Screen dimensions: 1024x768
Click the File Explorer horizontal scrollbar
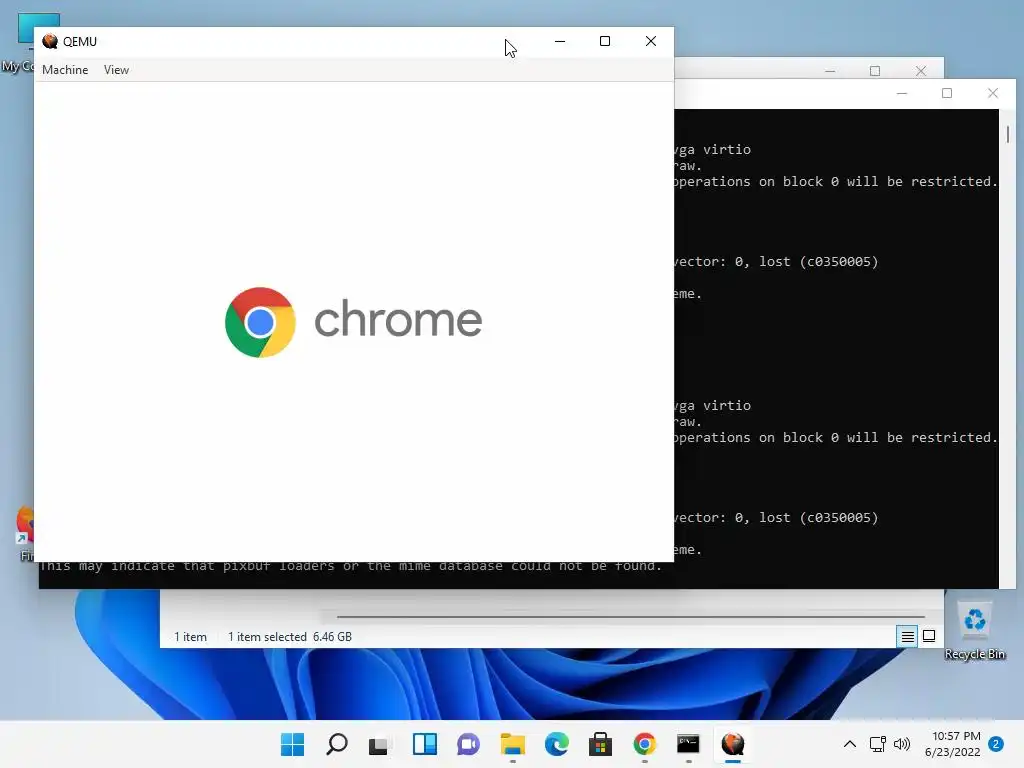click(631, 616)
